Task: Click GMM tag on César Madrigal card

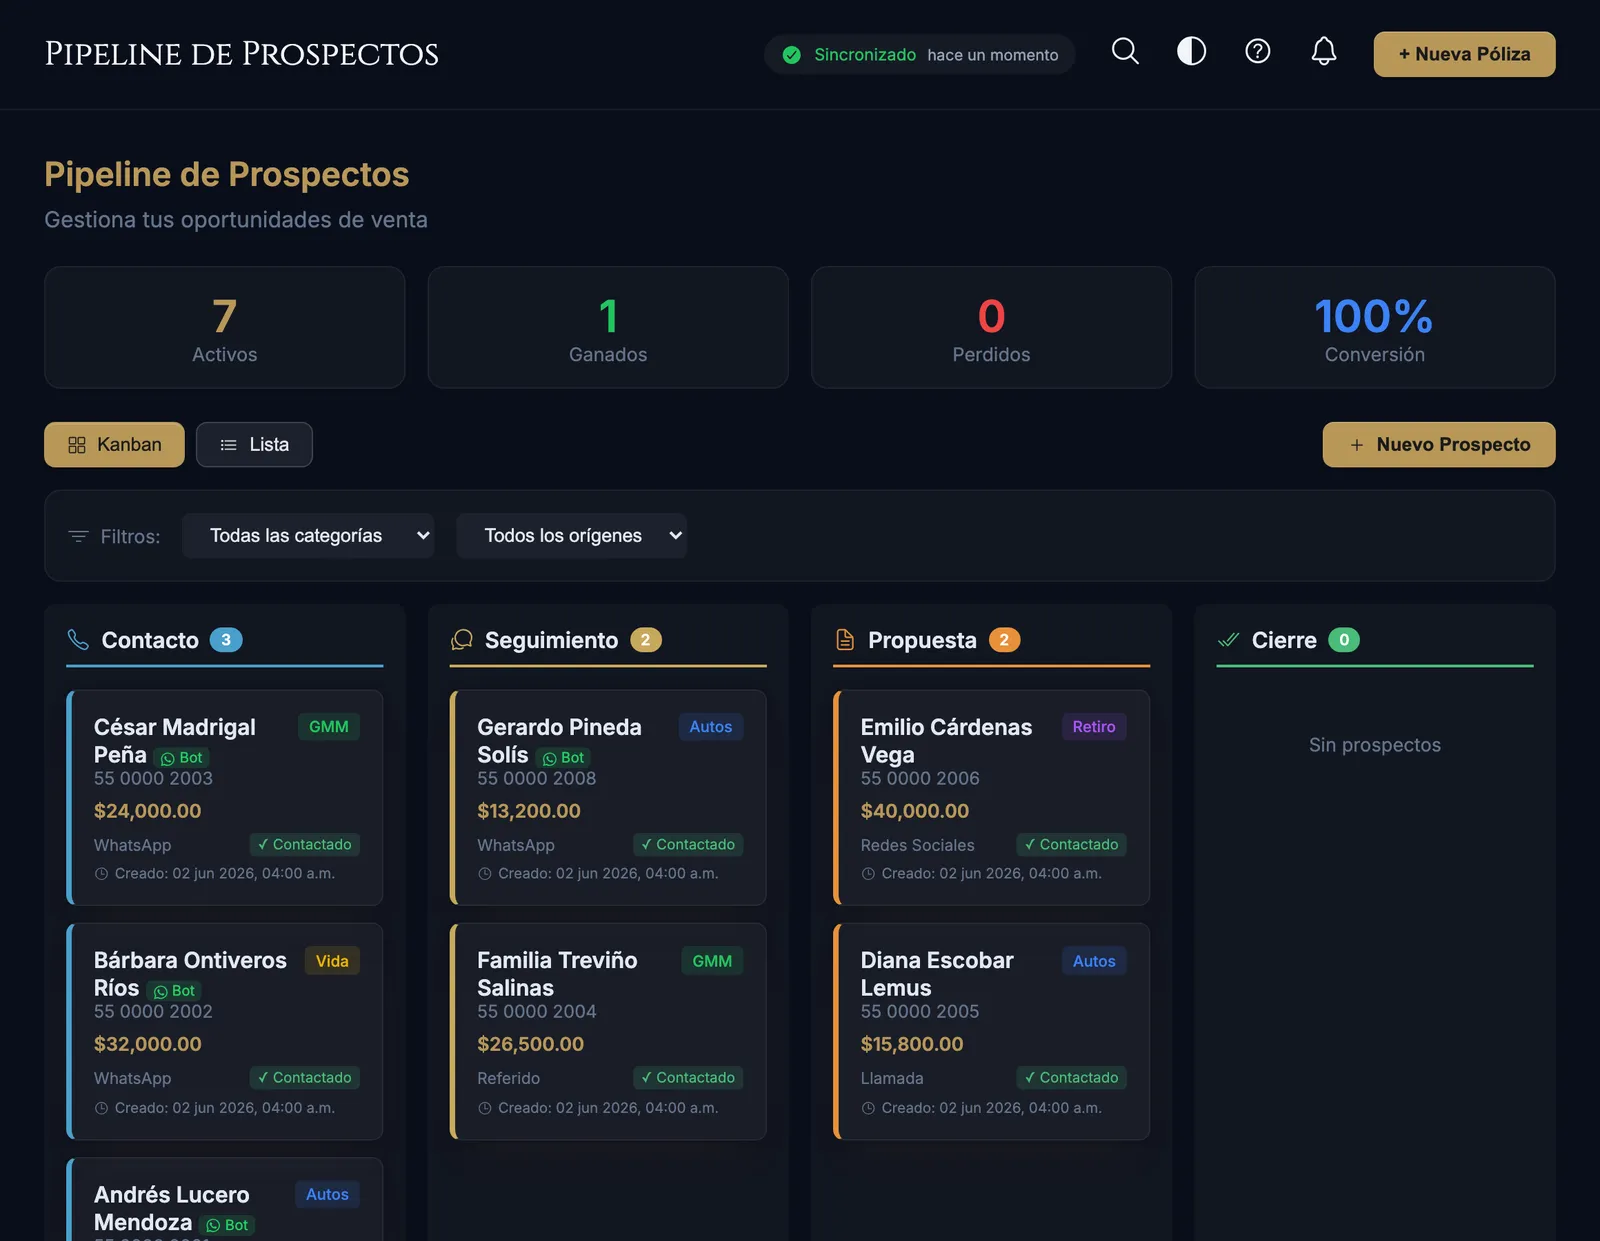Action: (329, 727)
